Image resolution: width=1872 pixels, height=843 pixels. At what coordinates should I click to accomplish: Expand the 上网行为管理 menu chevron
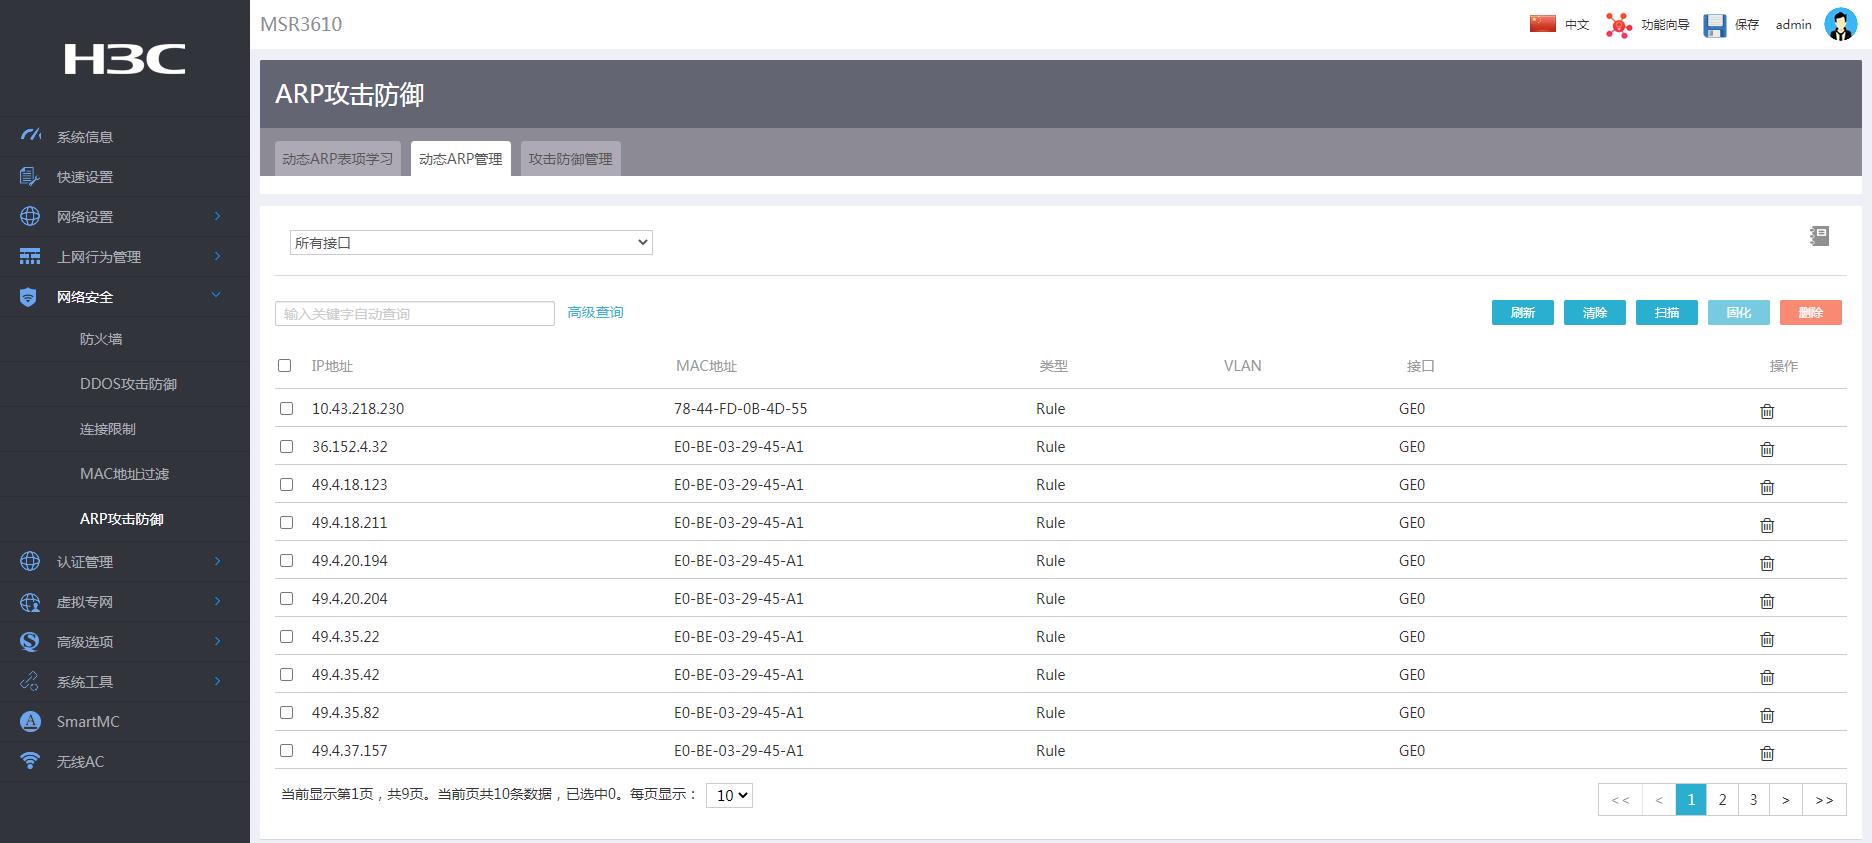point(217,256)
